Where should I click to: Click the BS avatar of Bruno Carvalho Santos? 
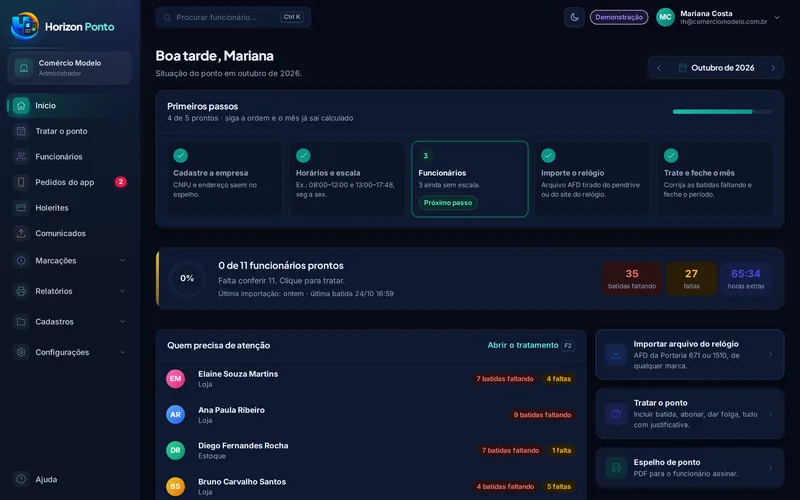pyautogui.click(x=176, y=487)
